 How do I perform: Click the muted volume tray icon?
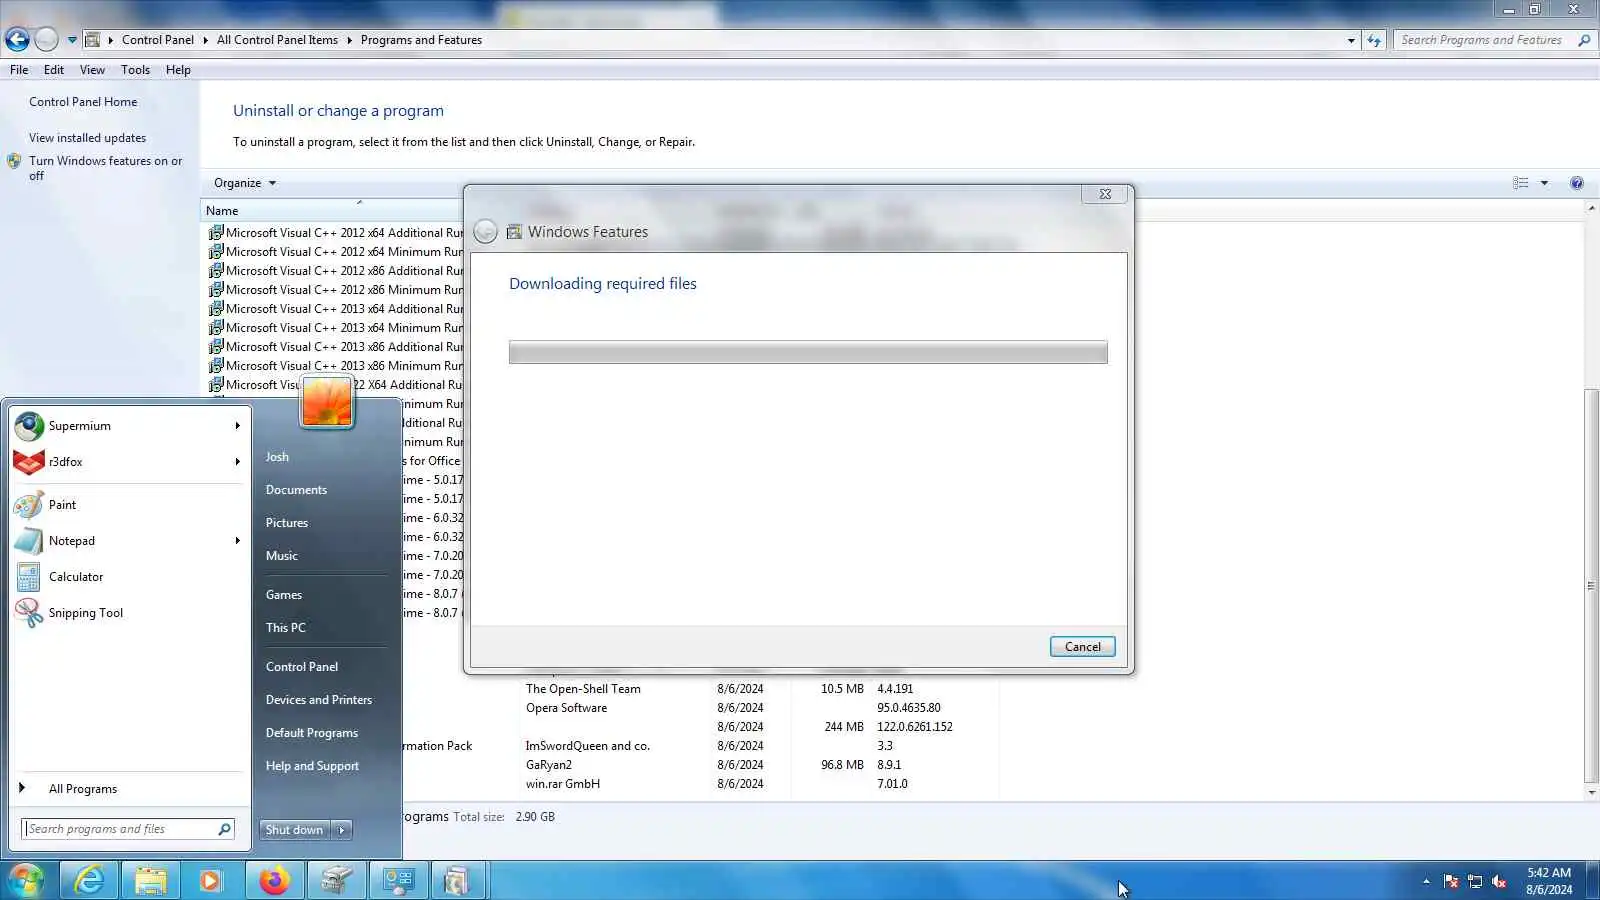(x=1499, y=881)
